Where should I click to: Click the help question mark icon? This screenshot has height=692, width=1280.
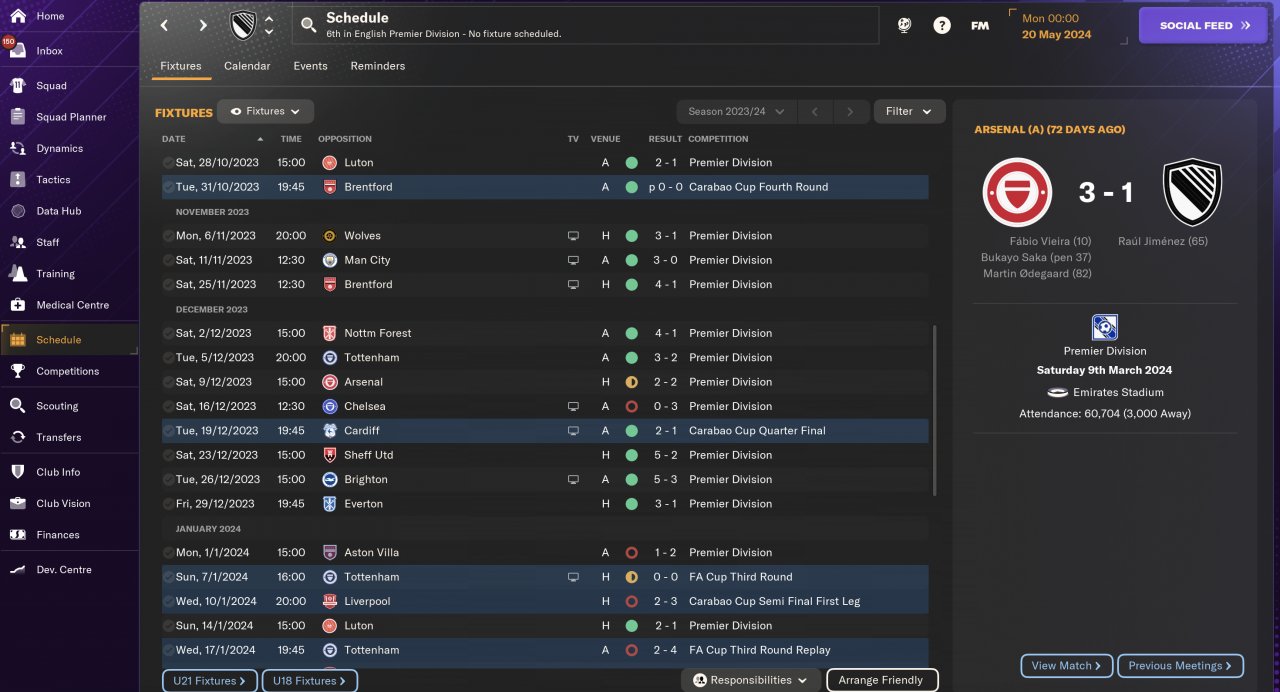coord(942,26)
